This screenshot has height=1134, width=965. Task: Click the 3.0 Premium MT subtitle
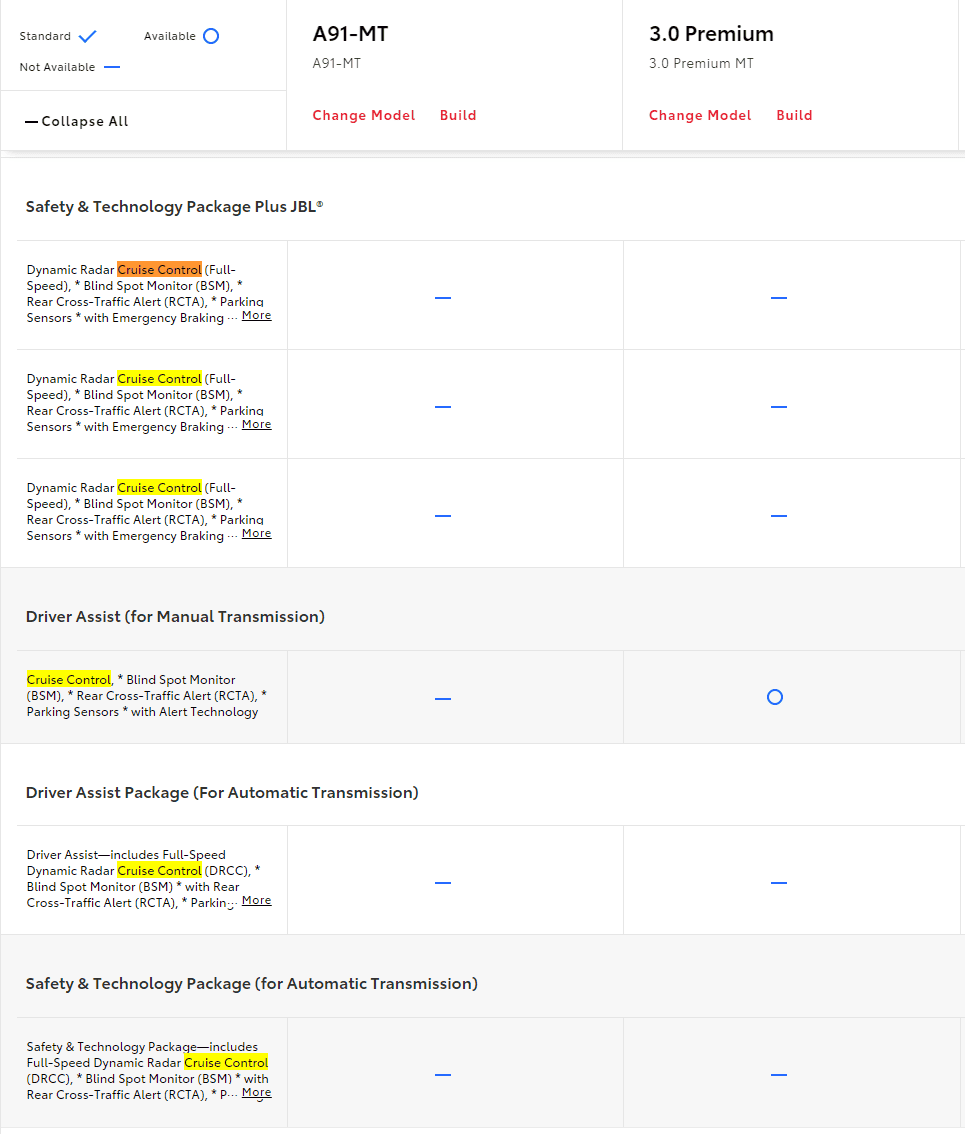coord(701,64)
